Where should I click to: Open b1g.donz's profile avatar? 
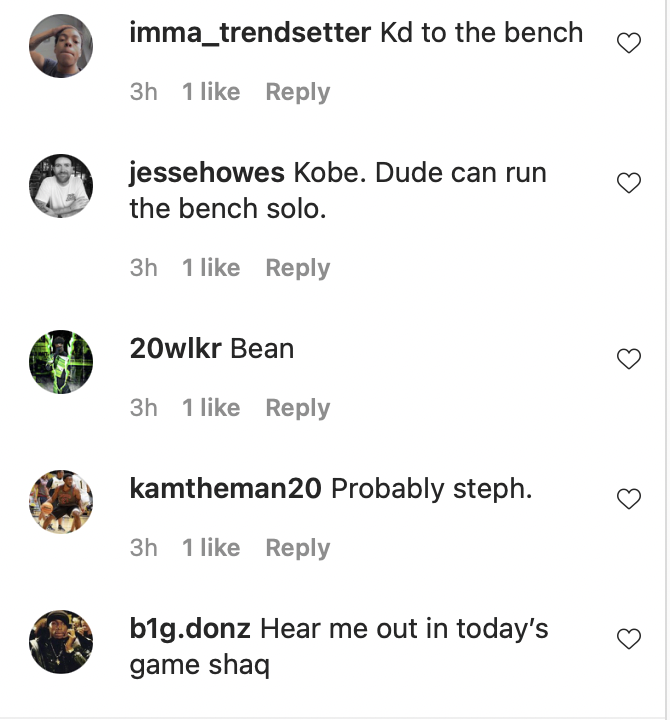click(x=61, y=642)
